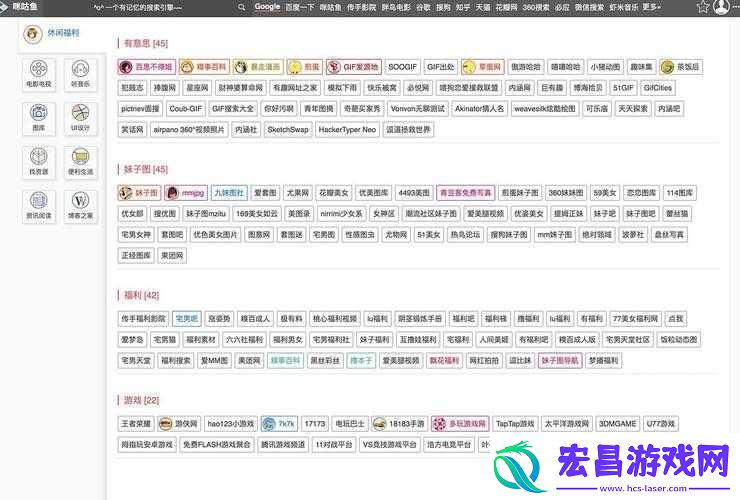Click the magnifier search icon
740x500 pixels.
241,7
